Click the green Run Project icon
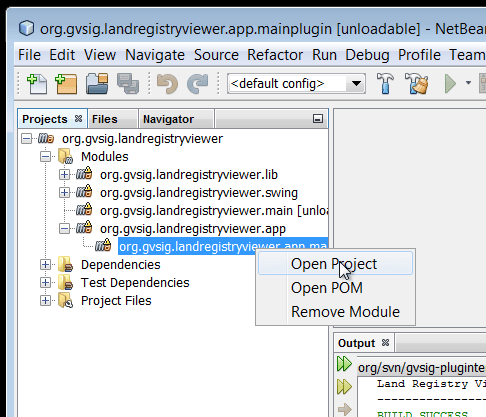Viewport: 486px width, 417px height. coord(450,84)
